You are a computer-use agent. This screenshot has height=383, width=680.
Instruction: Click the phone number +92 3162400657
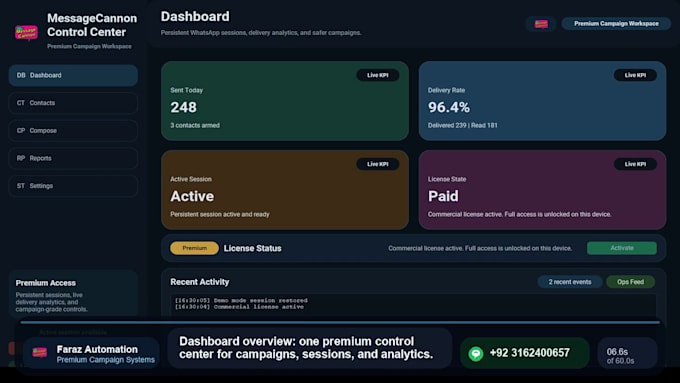coord(530,353)
